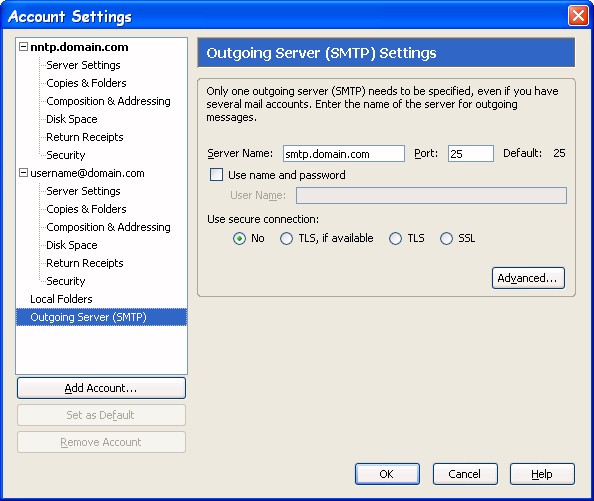Cancel the Account Settings dialog
Viewport: 594px width, 501px height.
point(465,474)
